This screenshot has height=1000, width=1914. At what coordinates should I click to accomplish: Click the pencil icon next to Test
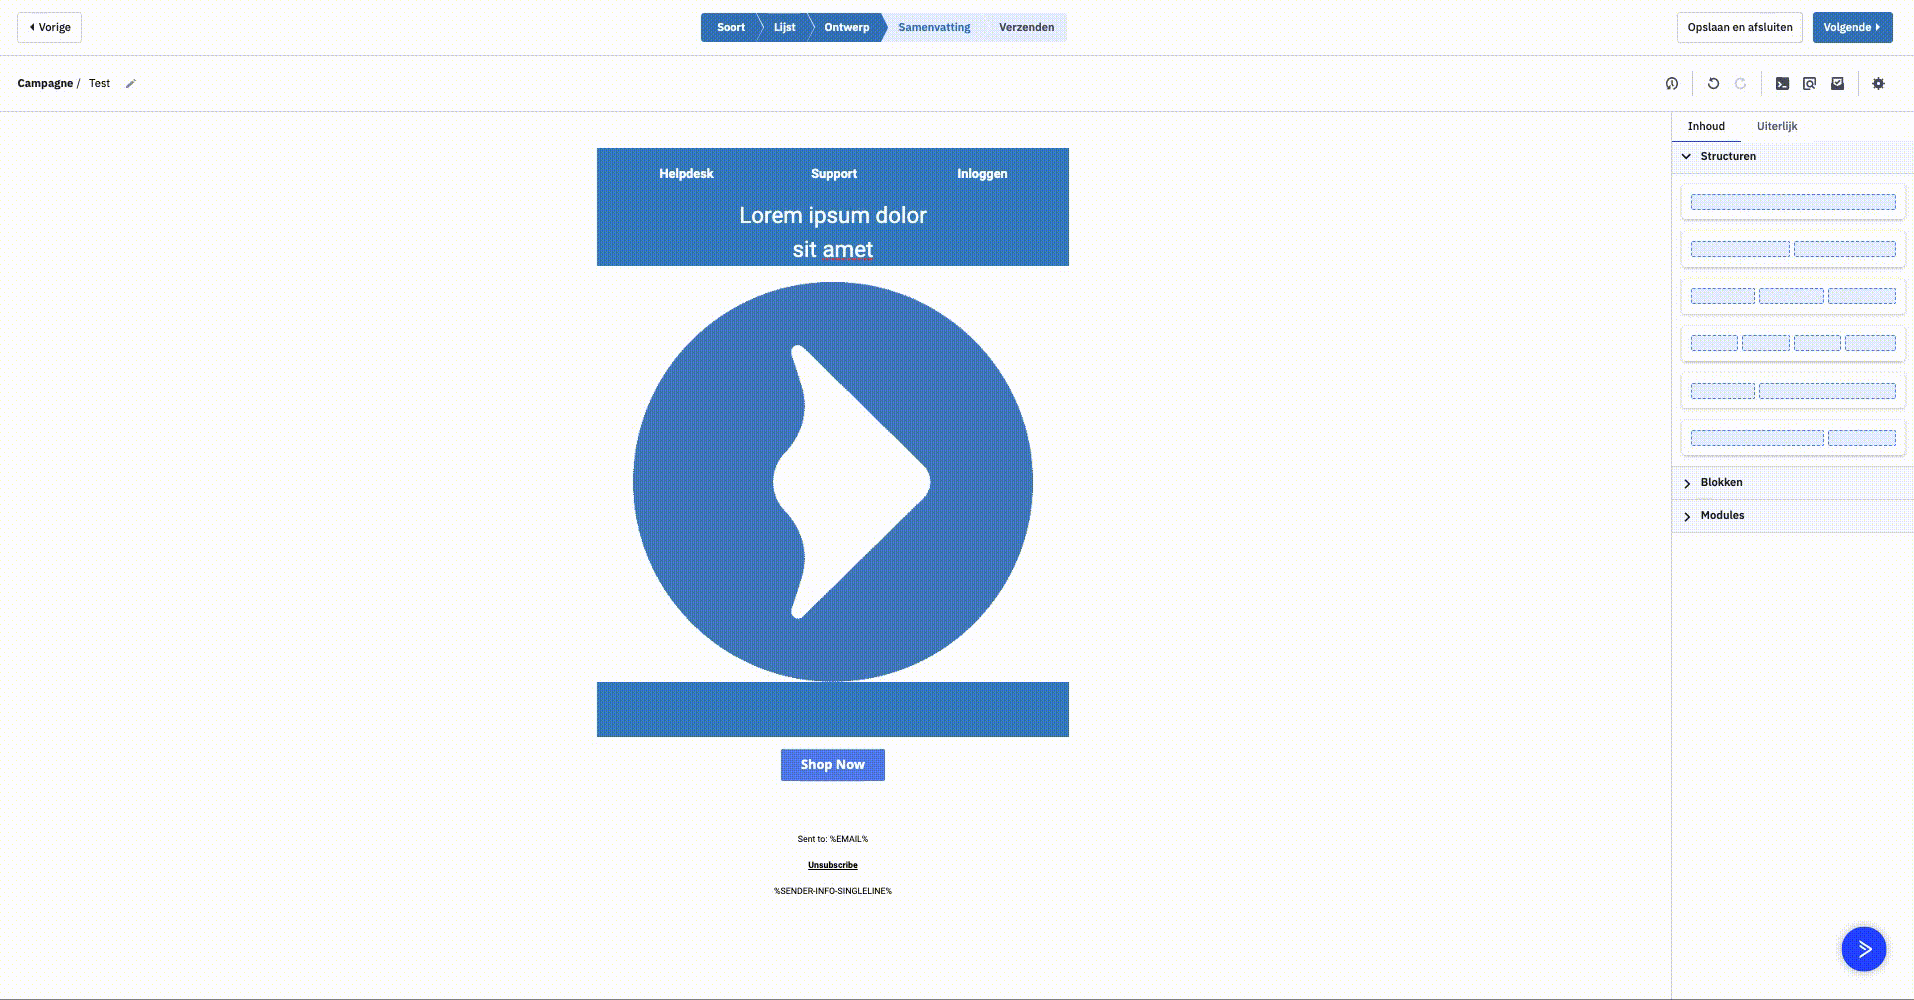coord(130,84)
